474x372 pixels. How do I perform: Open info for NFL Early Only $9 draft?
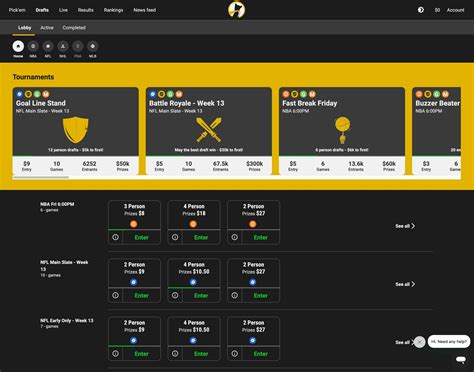click(x=115, y=354)
